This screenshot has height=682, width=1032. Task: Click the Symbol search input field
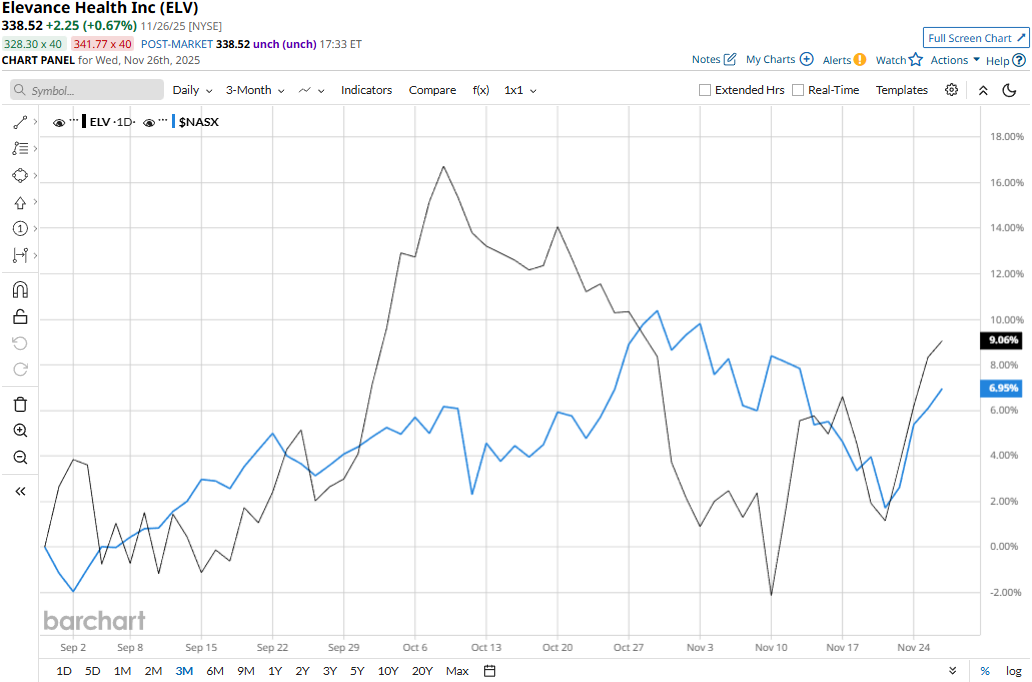tap(87, 90)
